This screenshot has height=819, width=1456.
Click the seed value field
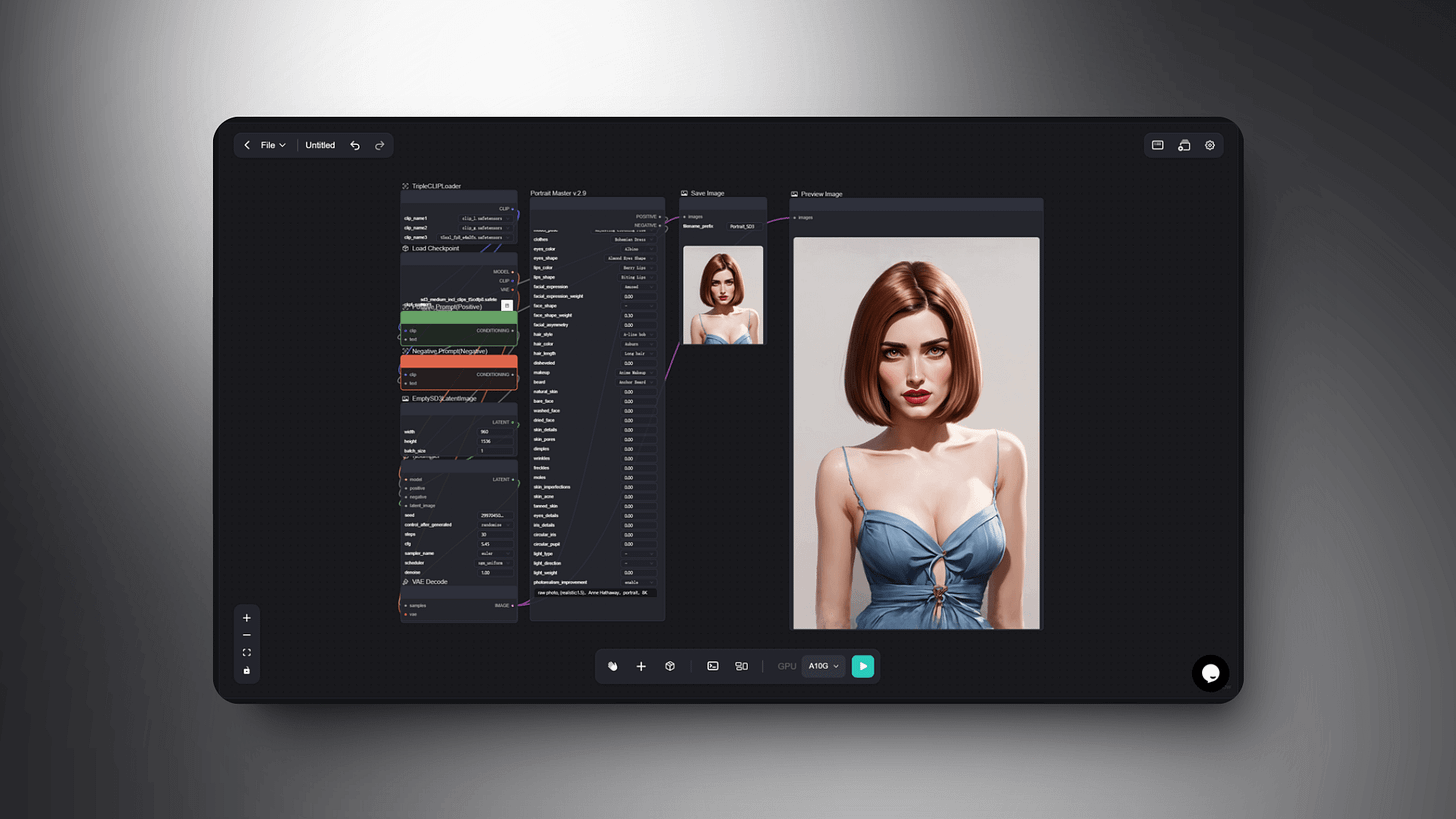coord(496,515)
